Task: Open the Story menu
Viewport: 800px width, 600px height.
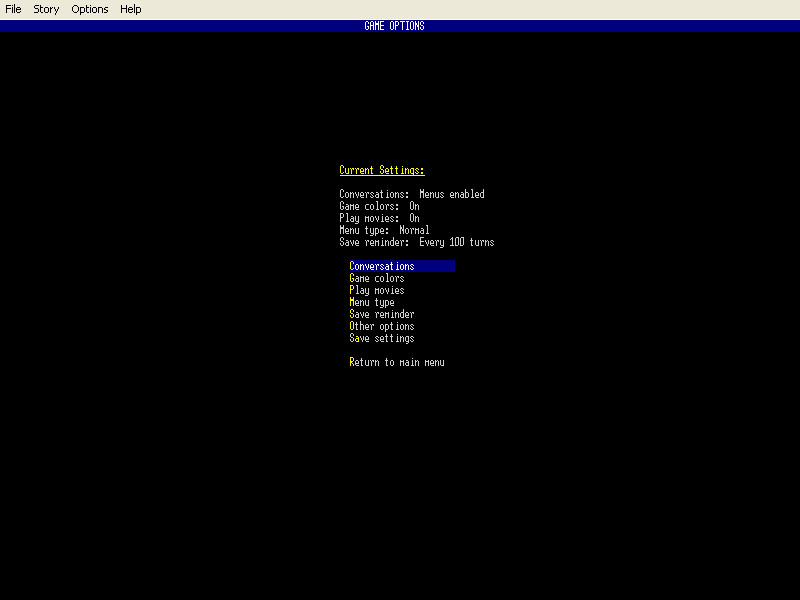Action: pyautogui.click(x=46, y=9)
